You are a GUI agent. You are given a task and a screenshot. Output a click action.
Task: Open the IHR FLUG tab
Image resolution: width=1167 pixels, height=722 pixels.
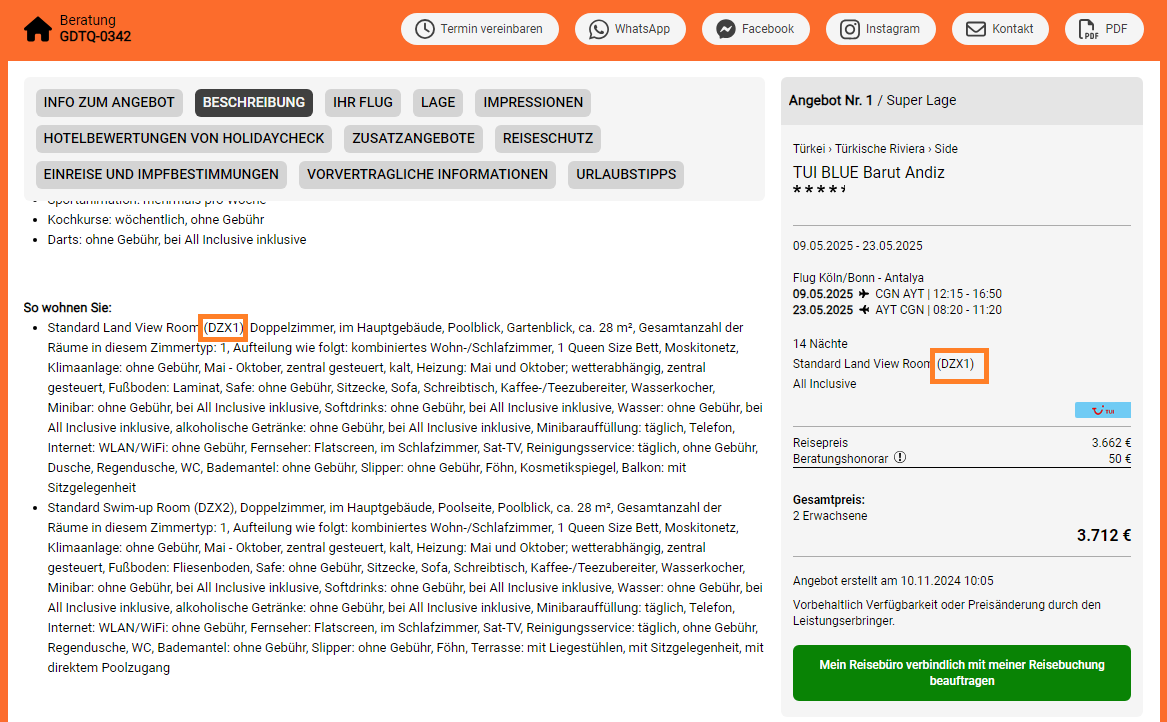(x=363, y=103)
